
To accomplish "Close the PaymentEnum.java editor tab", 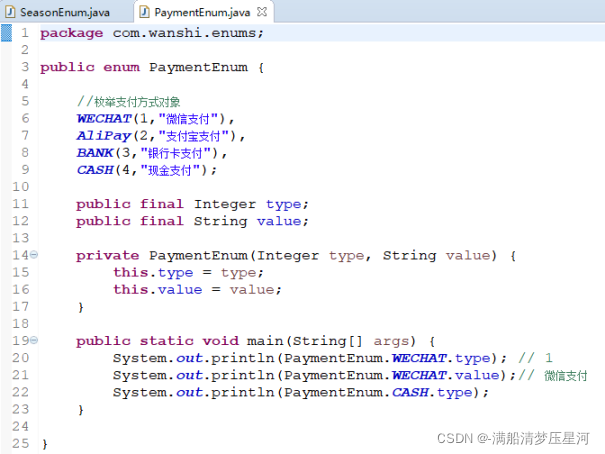I will point(262,12).
